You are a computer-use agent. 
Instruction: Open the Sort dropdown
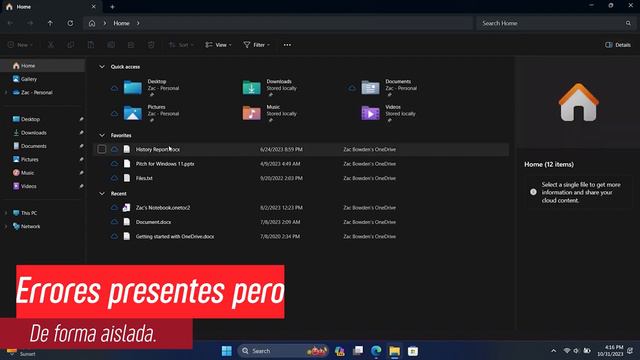181,45
